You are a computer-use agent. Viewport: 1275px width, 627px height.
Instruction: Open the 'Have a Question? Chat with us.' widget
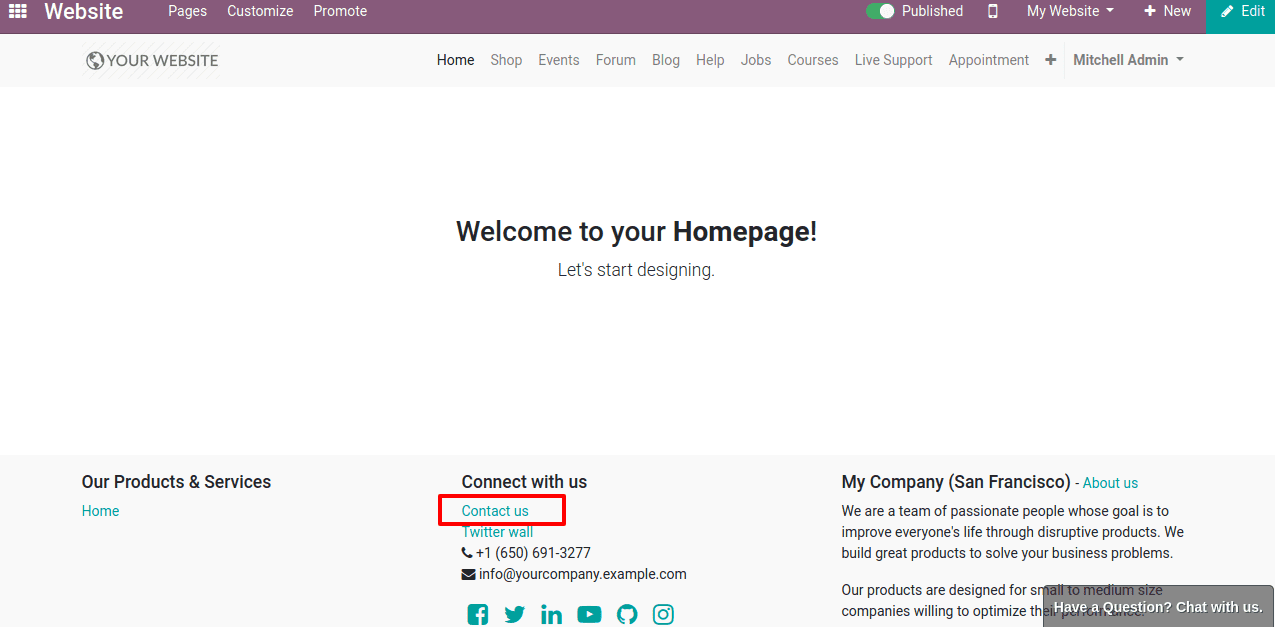pos(1158,607)
